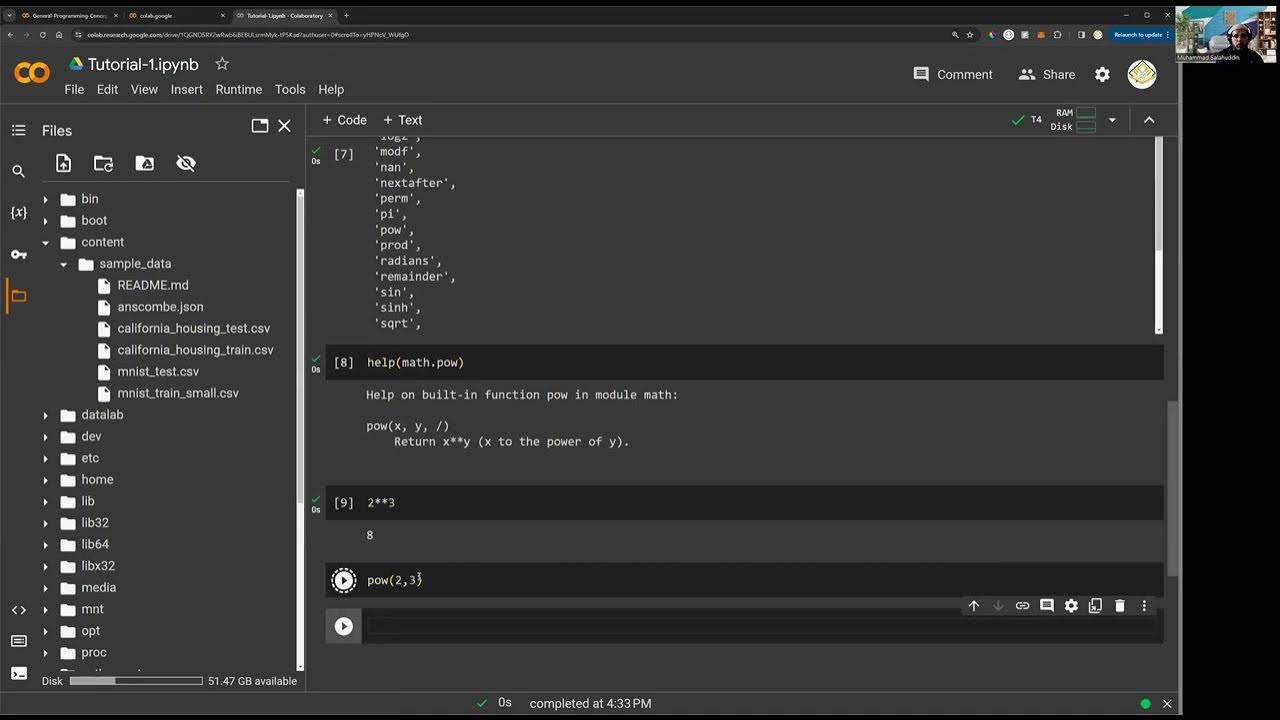Click the upload file icon in Files panel
The width and height of the screenshot is (1280, 720).
pyautogui.click(x=63, y=163)
